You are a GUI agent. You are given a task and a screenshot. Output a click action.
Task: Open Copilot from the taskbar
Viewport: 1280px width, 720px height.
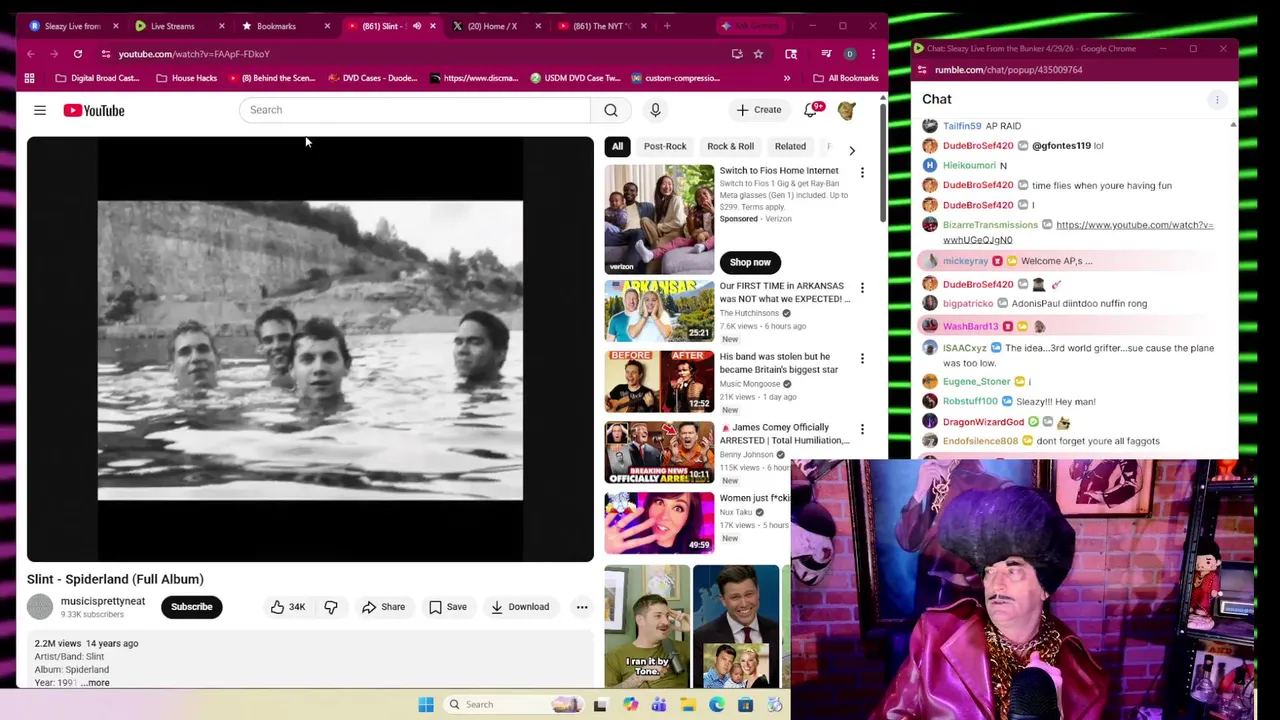[630, 705]
